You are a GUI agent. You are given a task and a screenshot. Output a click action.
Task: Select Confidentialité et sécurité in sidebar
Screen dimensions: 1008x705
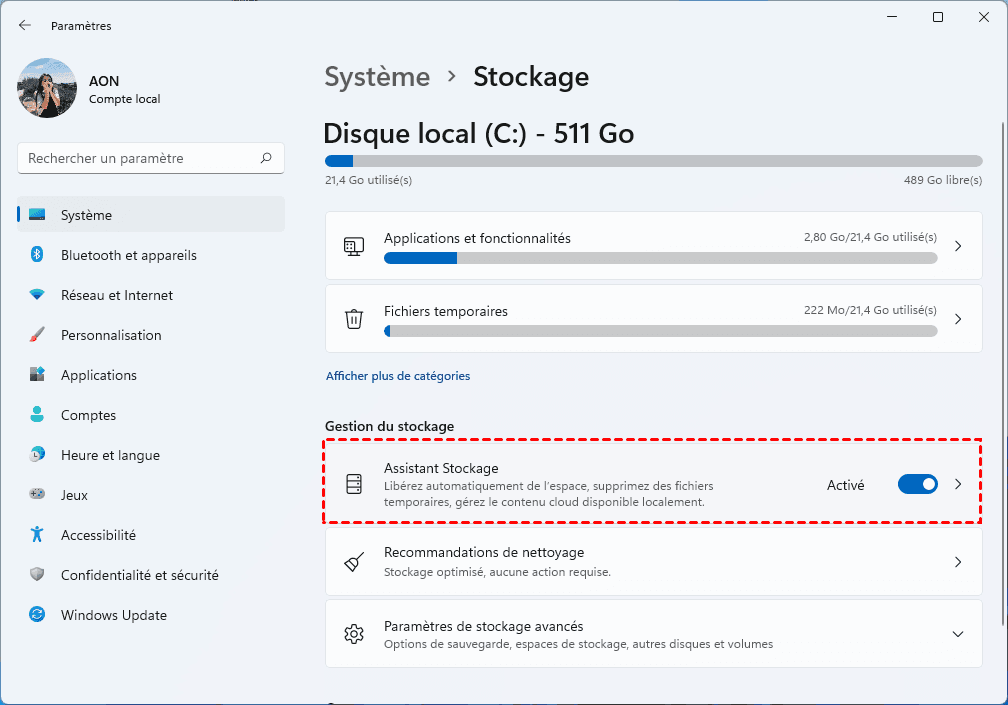pos(139,575)
